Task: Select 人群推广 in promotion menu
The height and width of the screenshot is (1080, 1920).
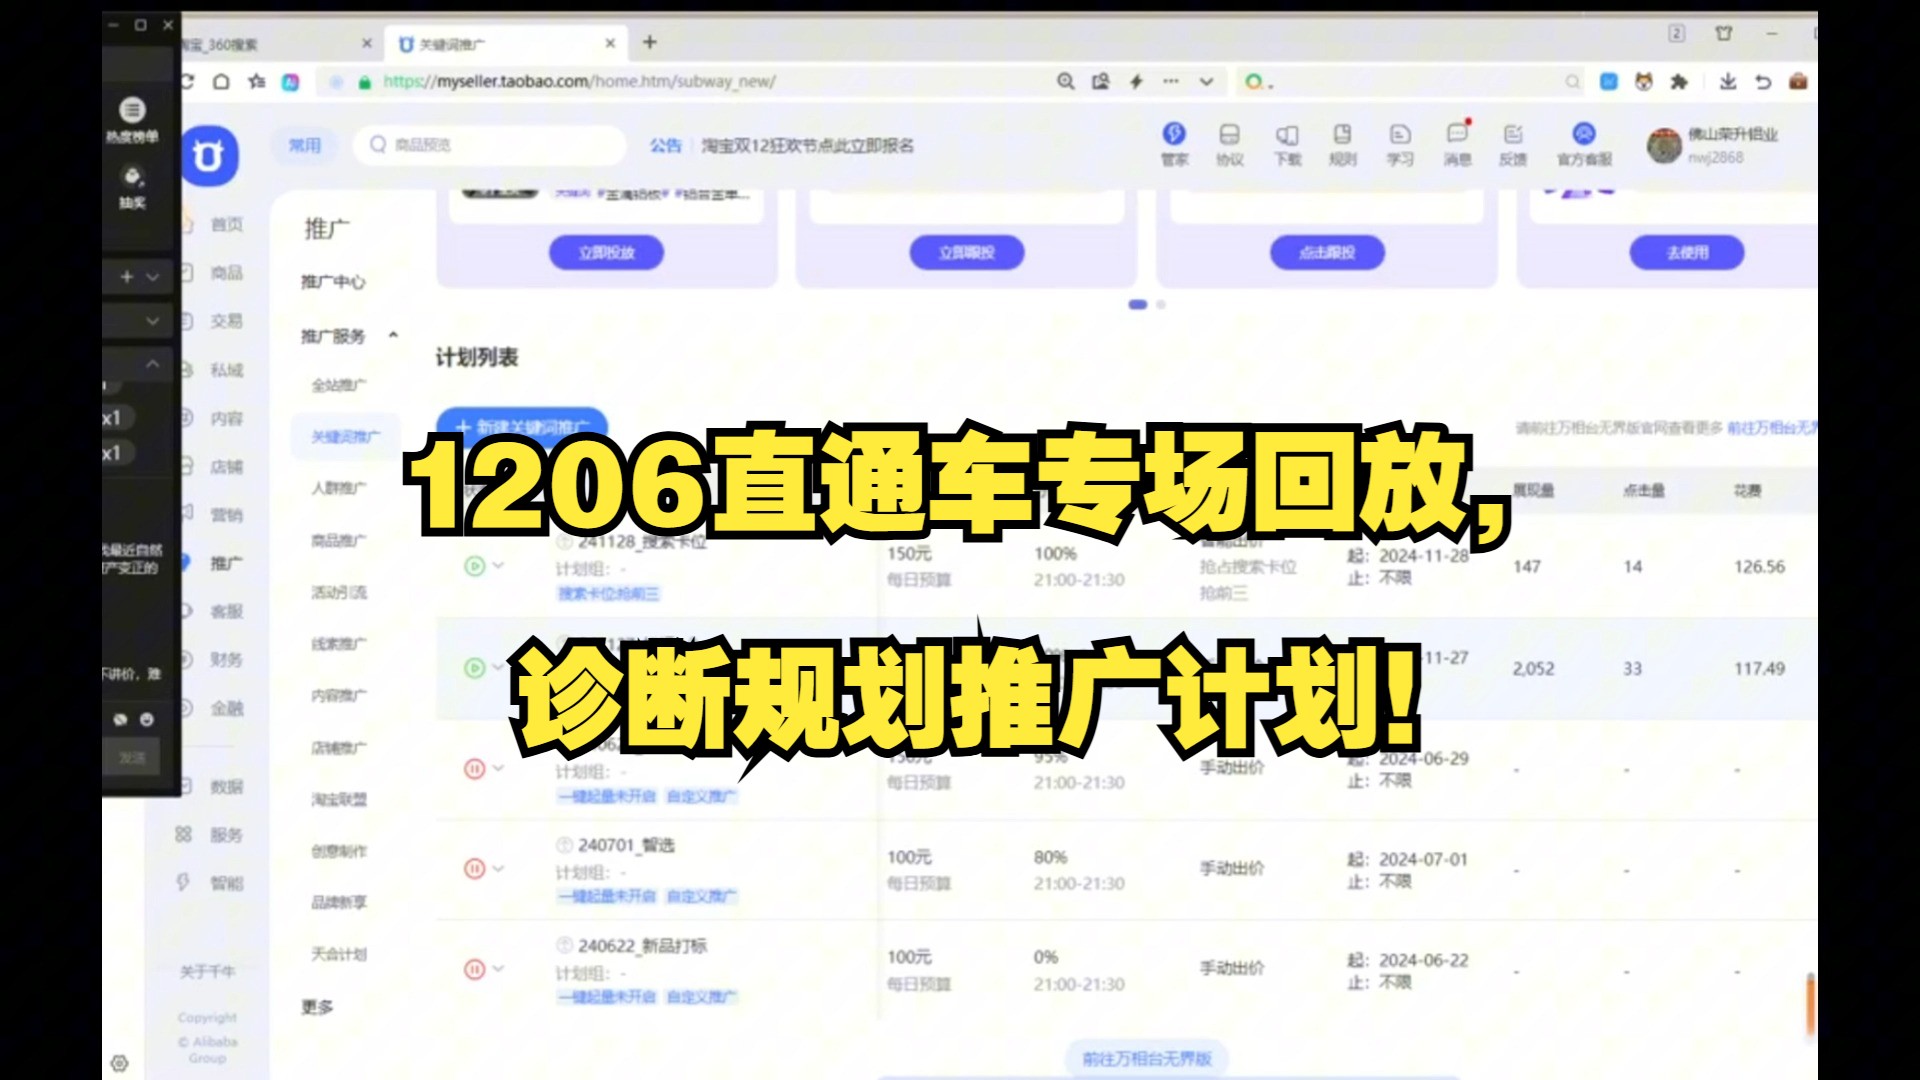Action: [339, 488]
